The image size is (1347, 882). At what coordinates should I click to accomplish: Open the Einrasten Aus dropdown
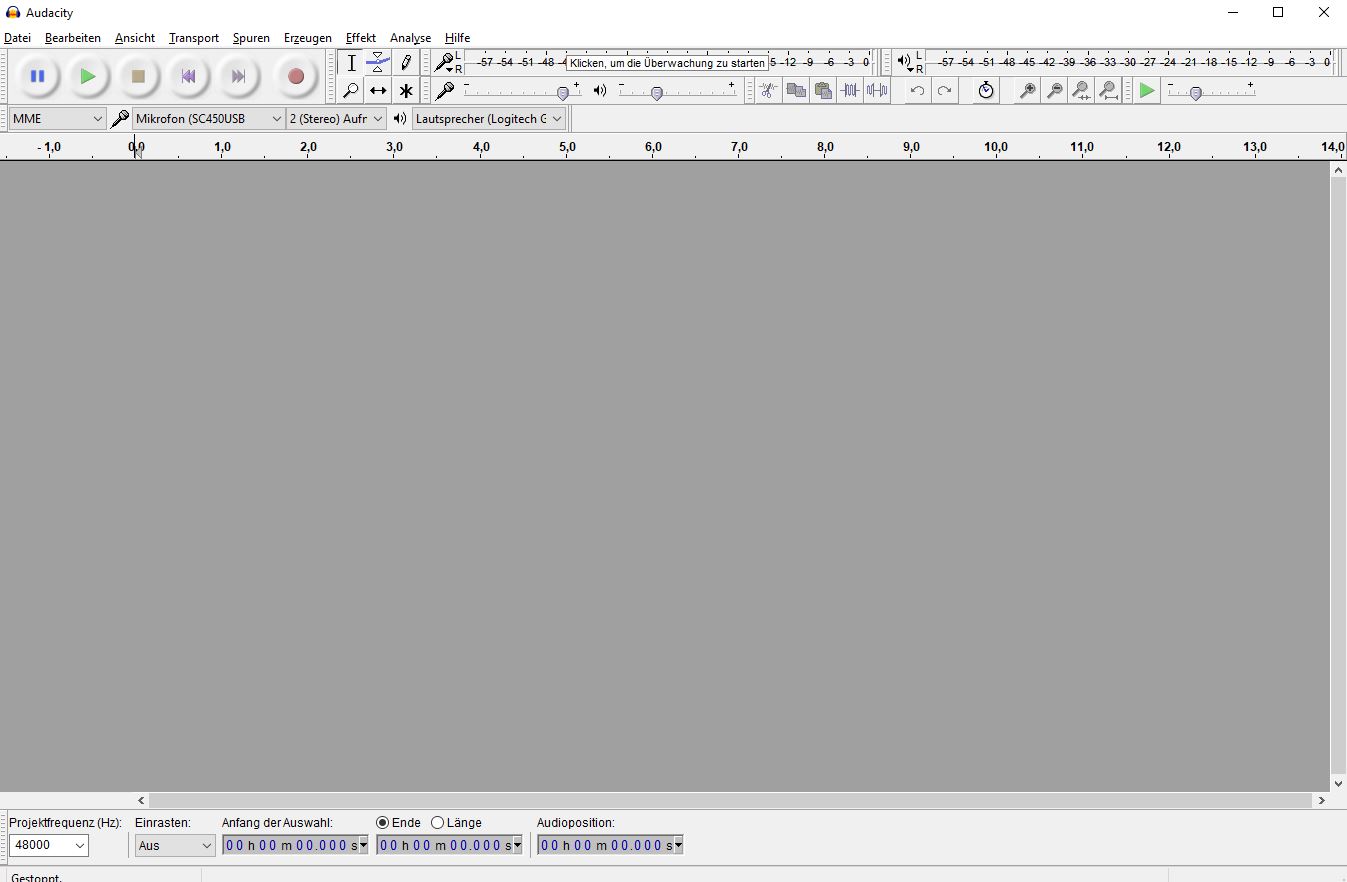(175, 846)
